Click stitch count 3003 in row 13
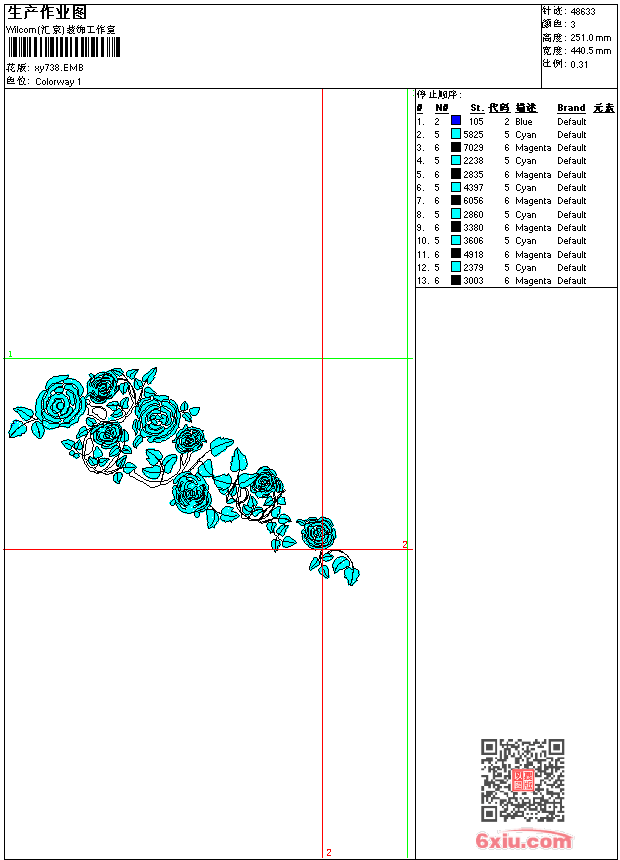The width and height of the screenshot is (620, 860). point(473,281)
